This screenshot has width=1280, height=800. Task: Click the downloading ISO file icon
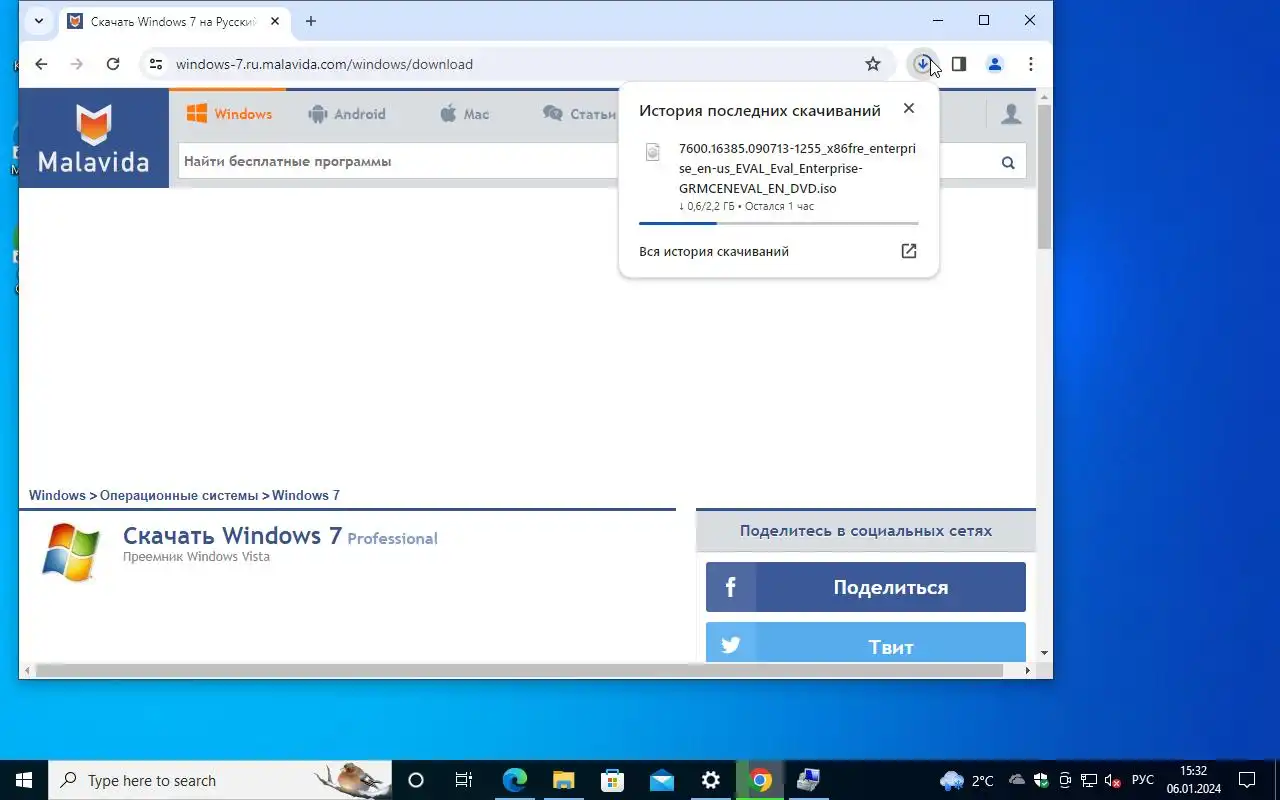click(x=653, y=152)
